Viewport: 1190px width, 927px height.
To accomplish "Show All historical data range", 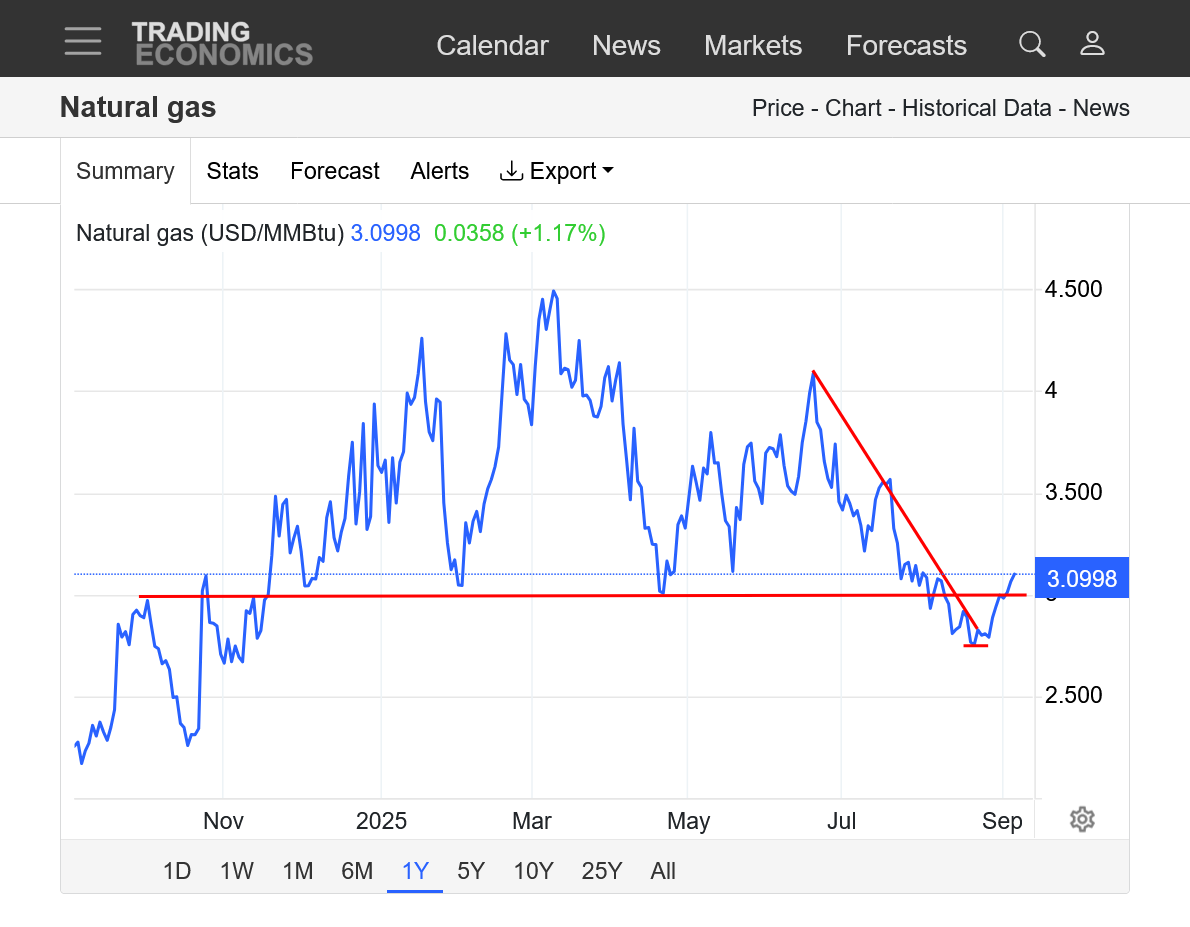I will point(663,871).
